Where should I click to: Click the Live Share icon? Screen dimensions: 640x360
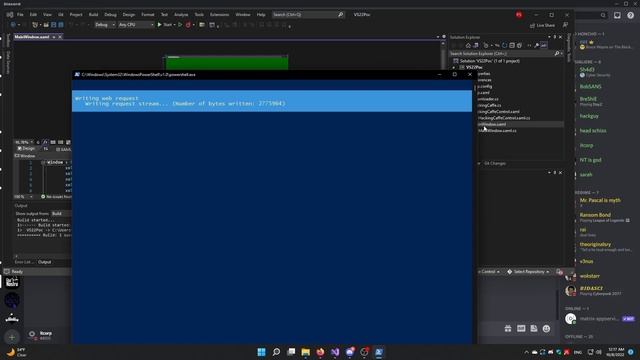click(532, 25)
